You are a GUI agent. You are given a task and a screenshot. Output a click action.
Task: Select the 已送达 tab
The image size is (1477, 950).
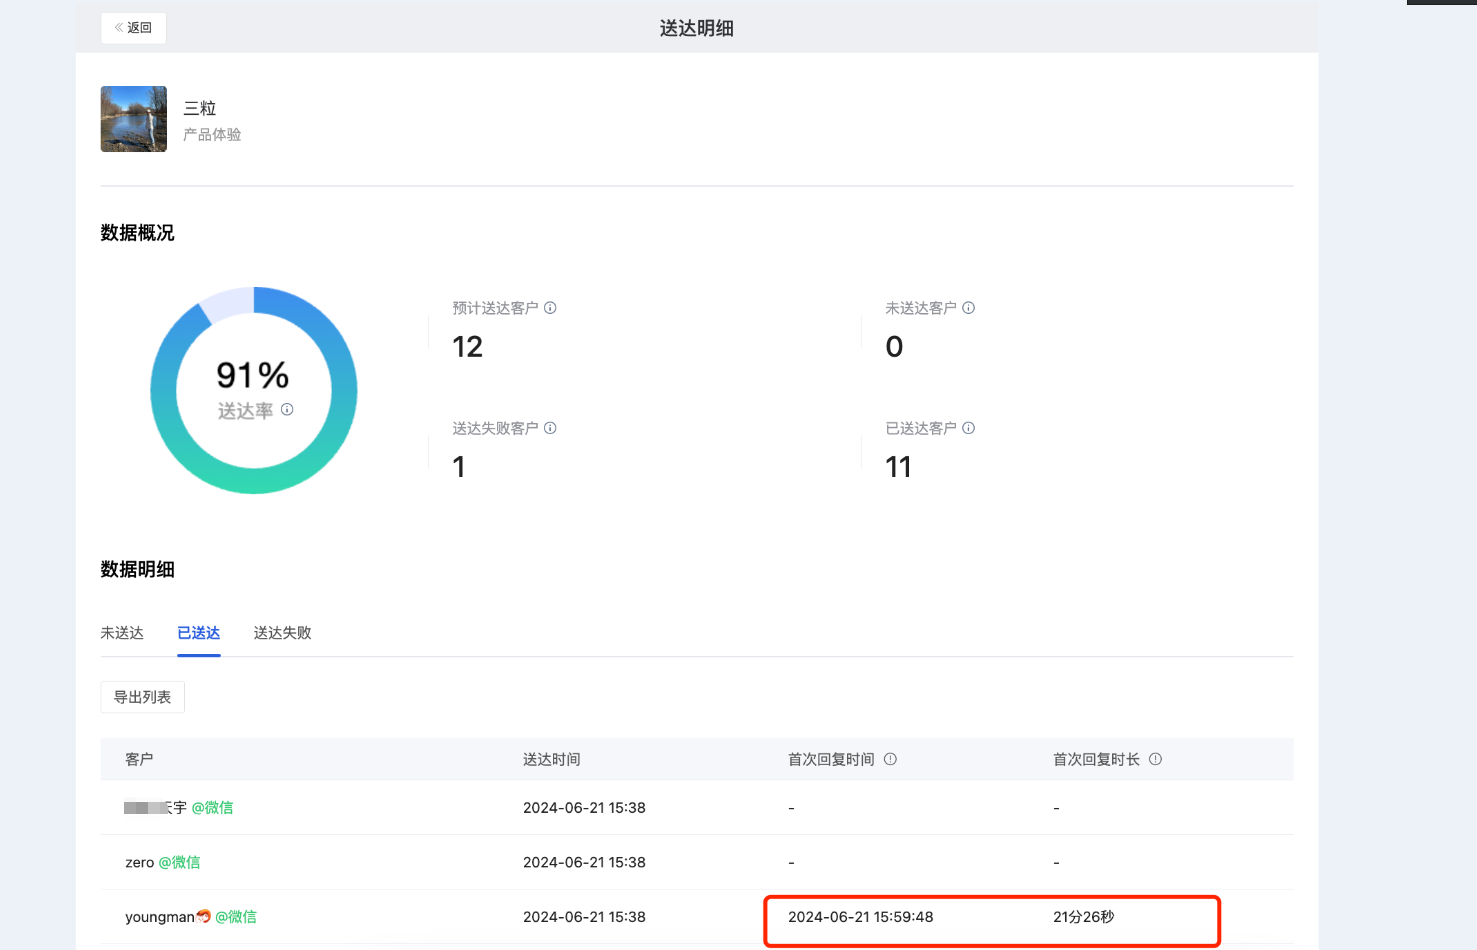(199, 633)
